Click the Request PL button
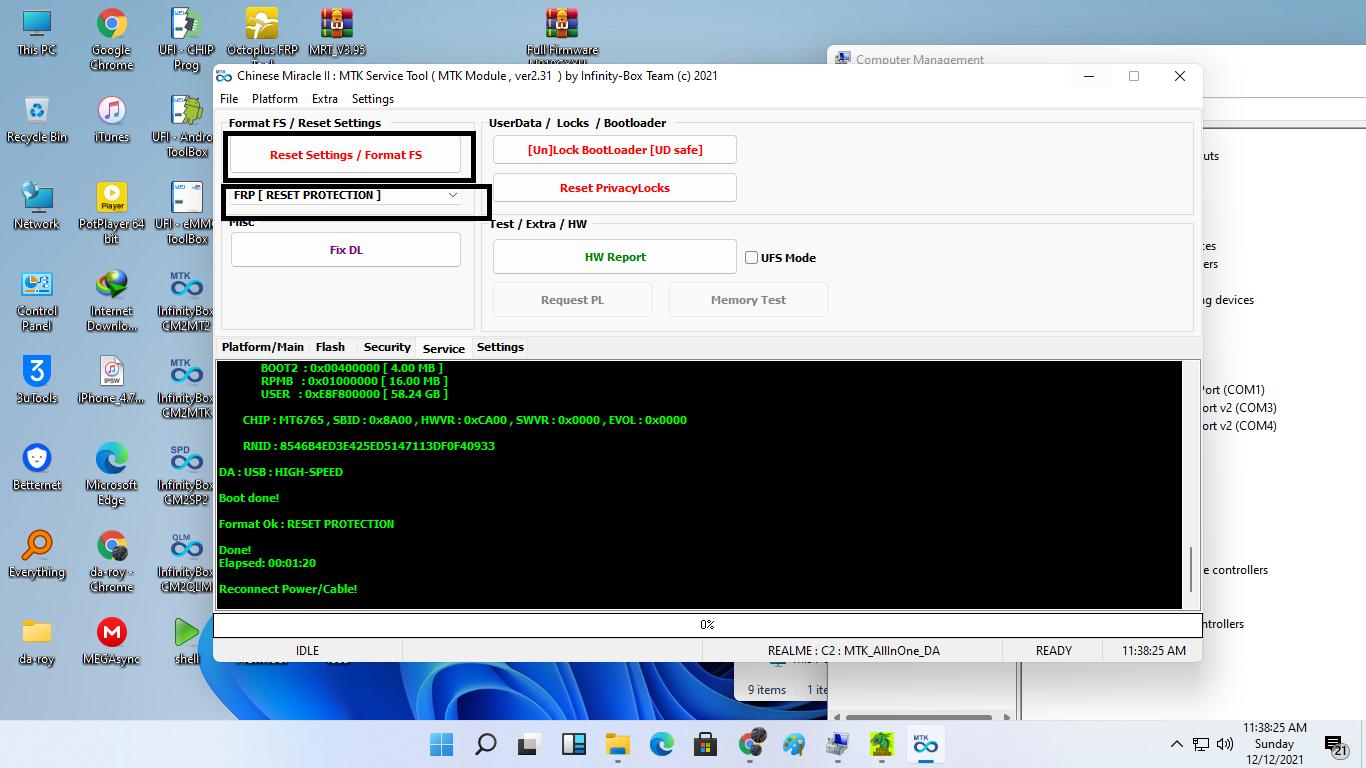Viewport: 1366px width, 768px height. pos(572,300)
